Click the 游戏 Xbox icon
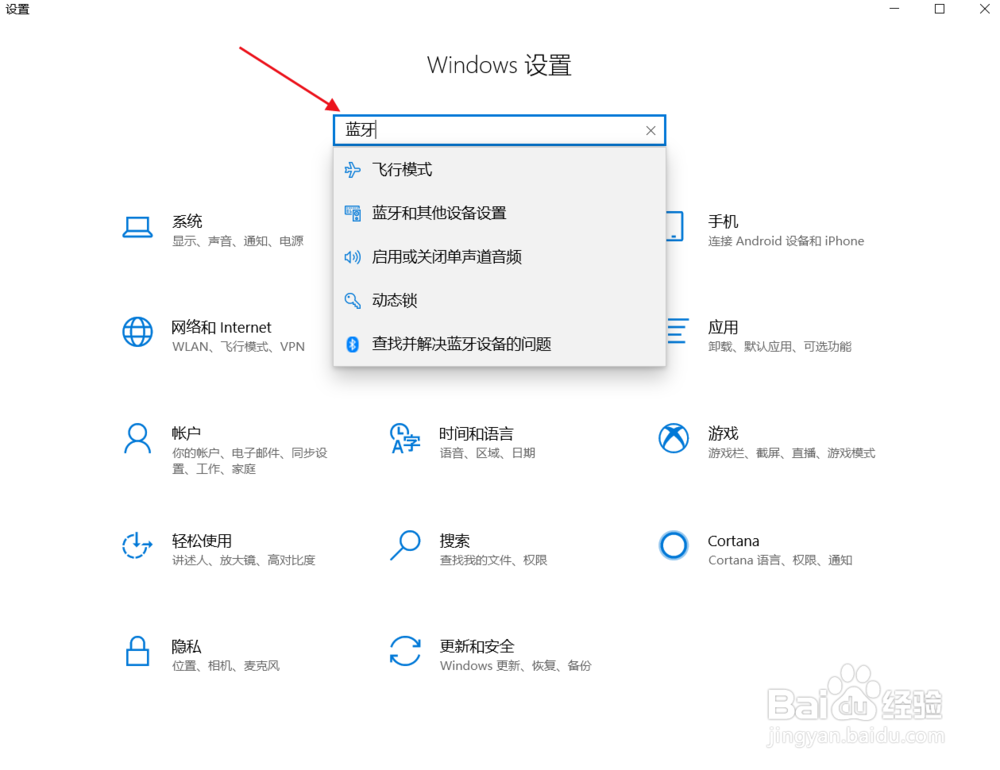Viewport: 1000px width, 770px height. click(x=674, y=437)
